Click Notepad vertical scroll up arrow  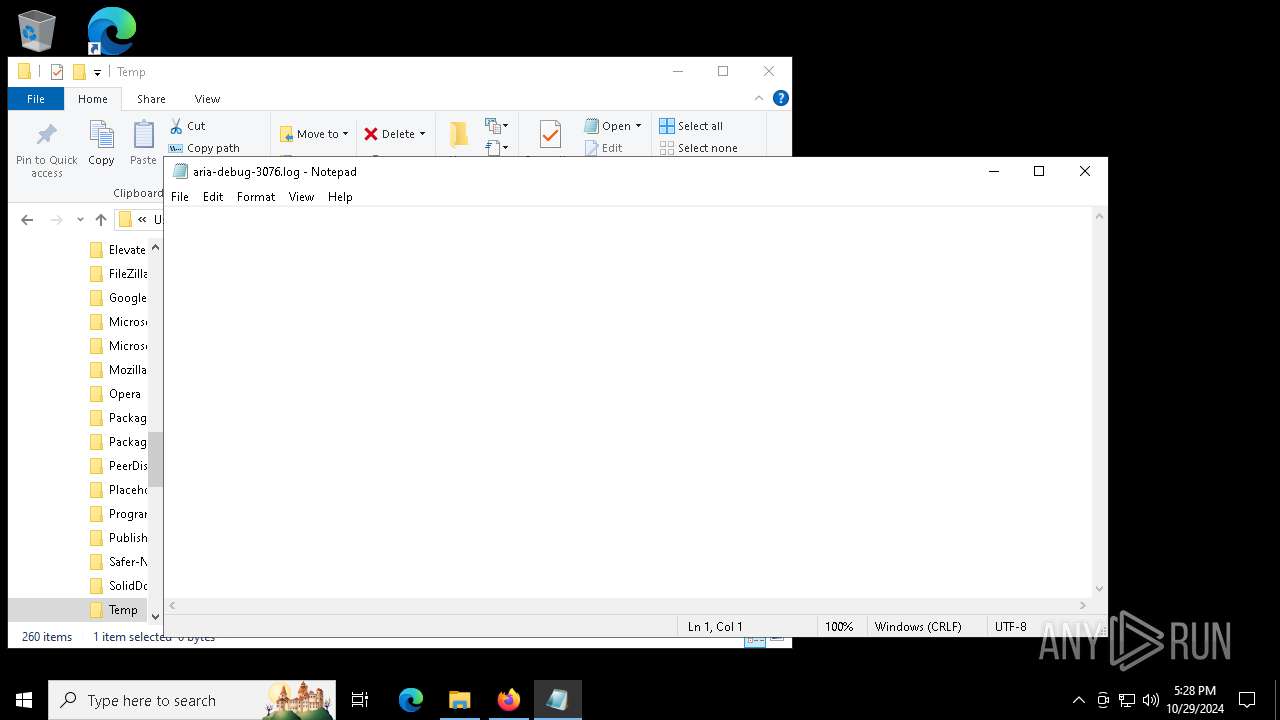(1100, 216)
